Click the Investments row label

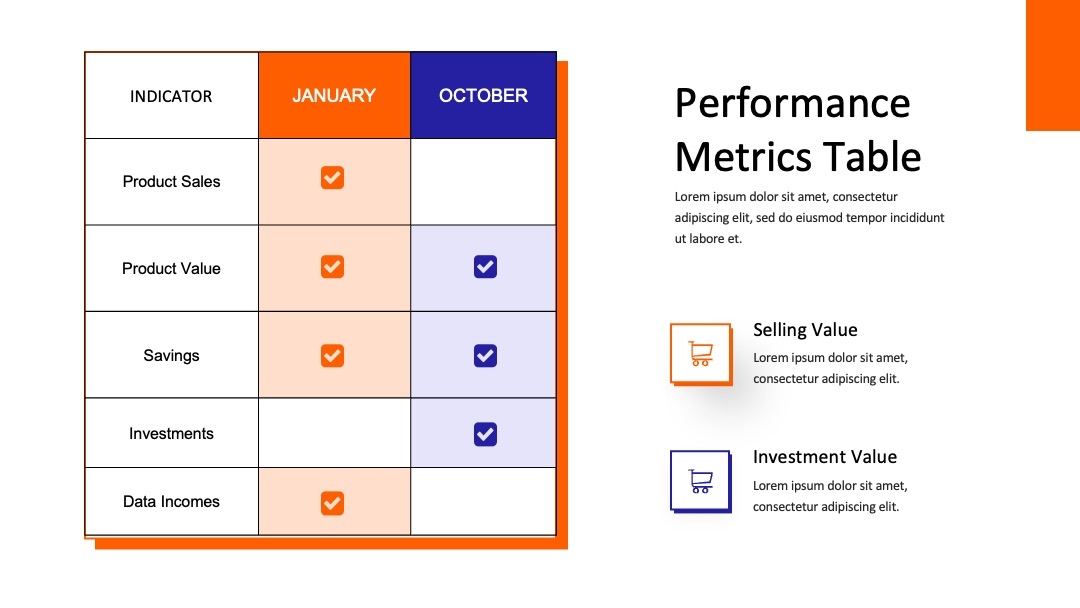tap(172, 434)
